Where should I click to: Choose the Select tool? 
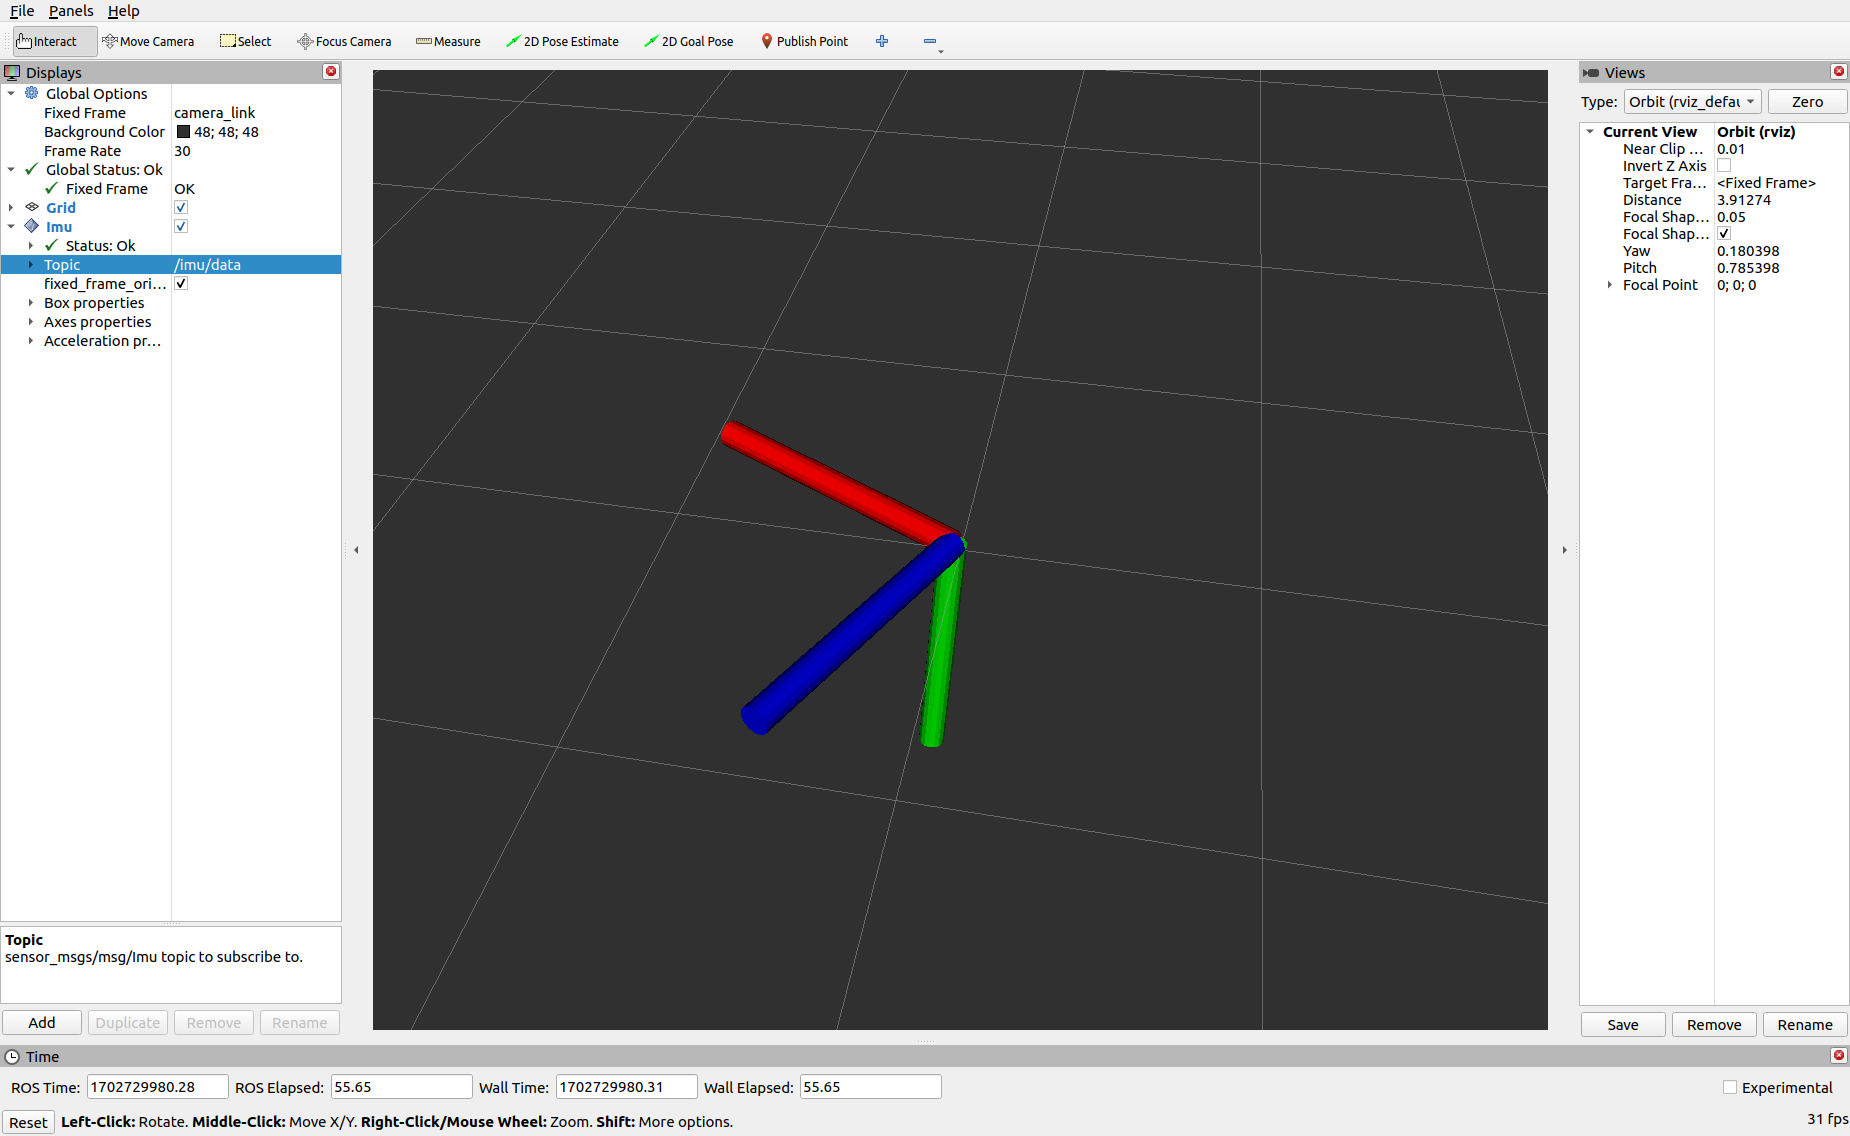point(245,41)
